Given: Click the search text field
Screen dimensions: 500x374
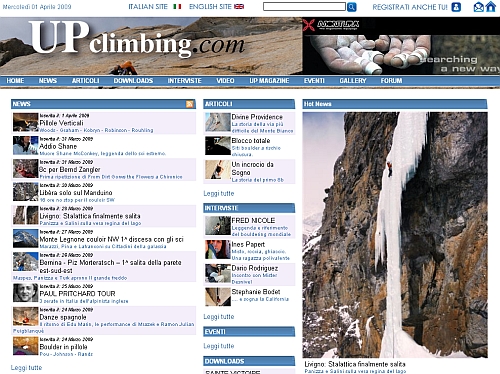Looking at the screenshot, I should (304, 7).
